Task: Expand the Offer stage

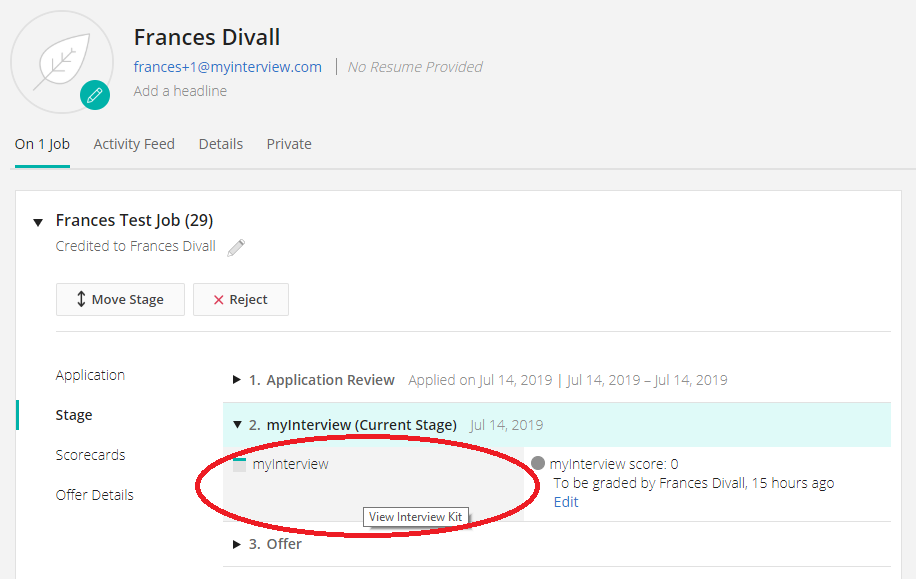Action: [x=237, y=544]
